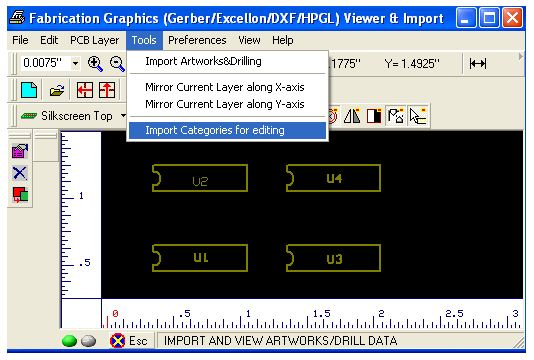Toggle the black-white invert tool button

(374, 116)
